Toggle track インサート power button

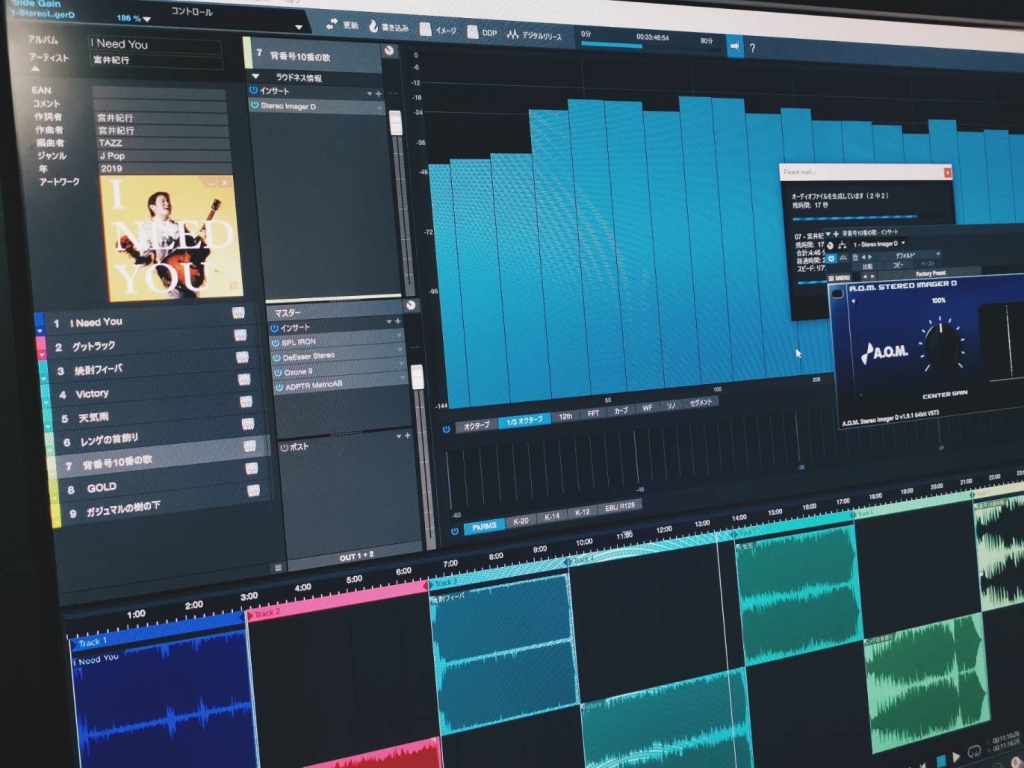point(253,89)
